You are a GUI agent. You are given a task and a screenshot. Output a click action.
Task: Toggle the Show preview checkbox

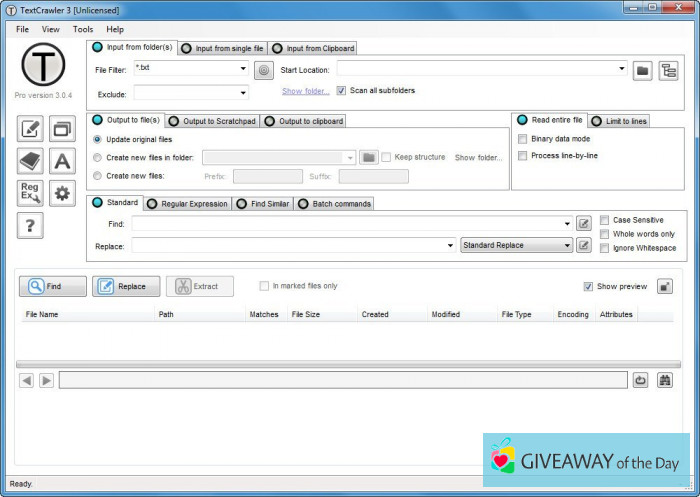tap(588, 286)
